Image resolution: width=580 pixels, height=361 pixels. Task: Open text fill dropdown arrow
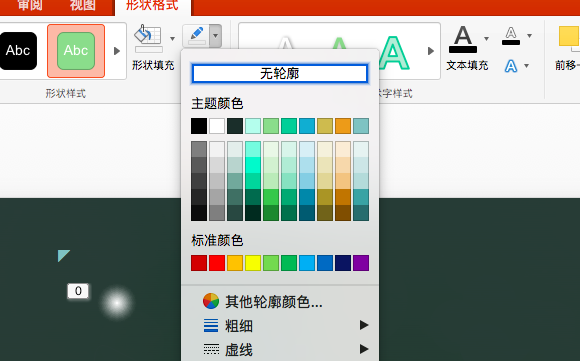486,38
